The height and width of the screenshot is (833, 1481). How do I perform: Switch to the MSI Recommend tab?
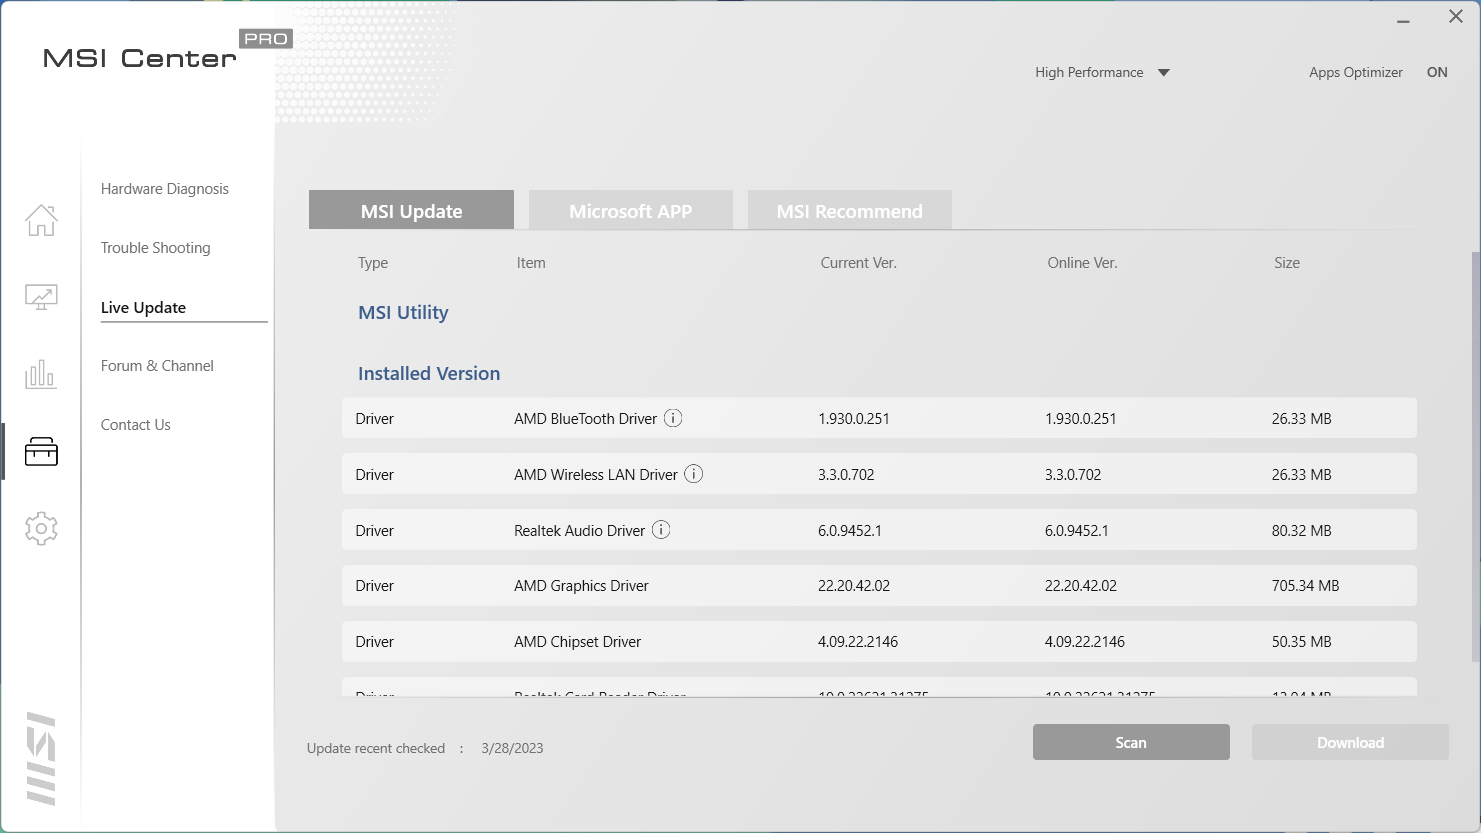[x=850, y=210]
